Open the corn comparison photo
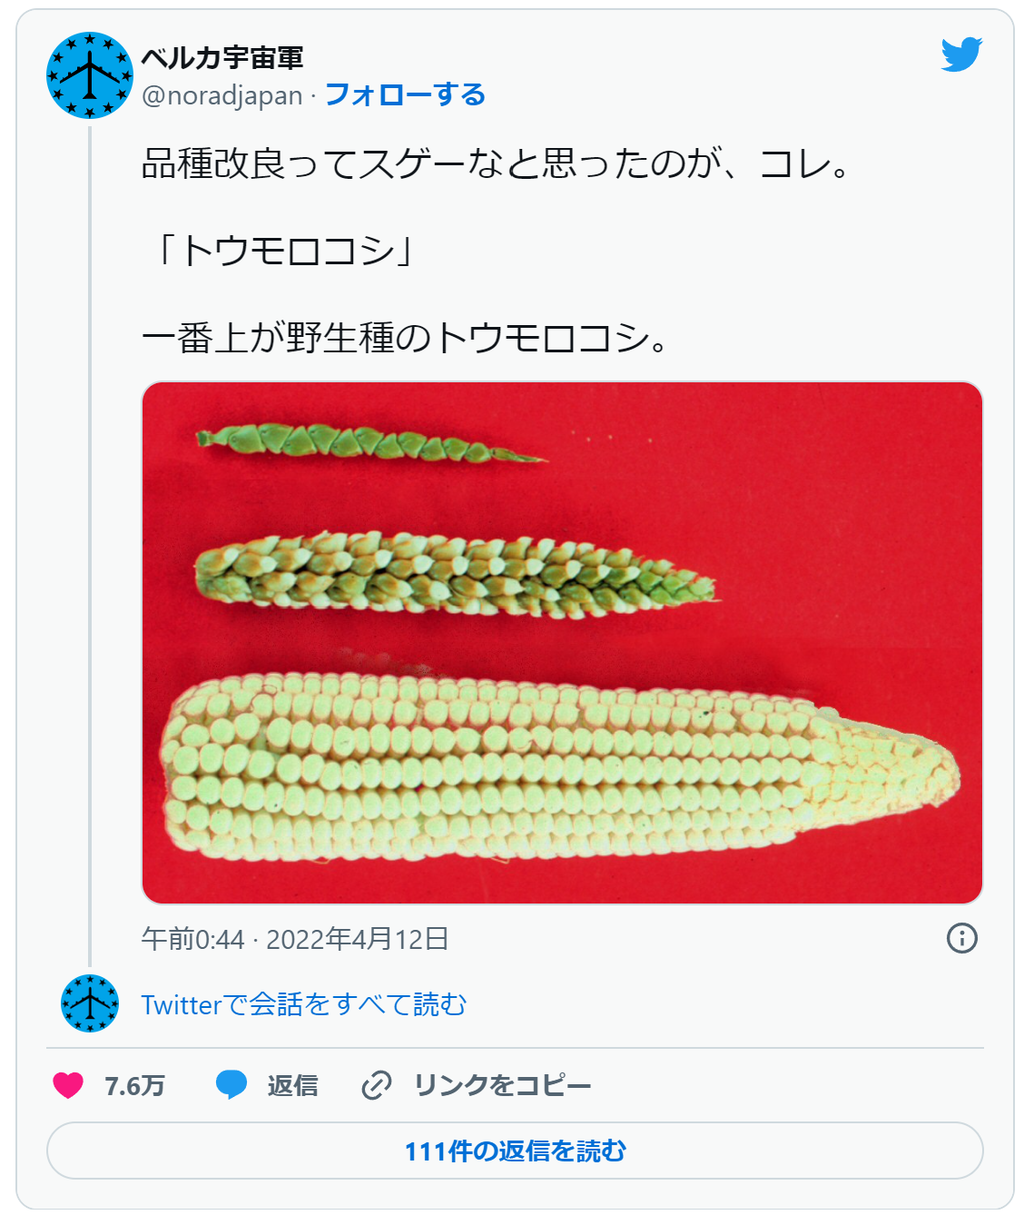Viewport: 1024px width, 1215px height. tap(562, 643)
